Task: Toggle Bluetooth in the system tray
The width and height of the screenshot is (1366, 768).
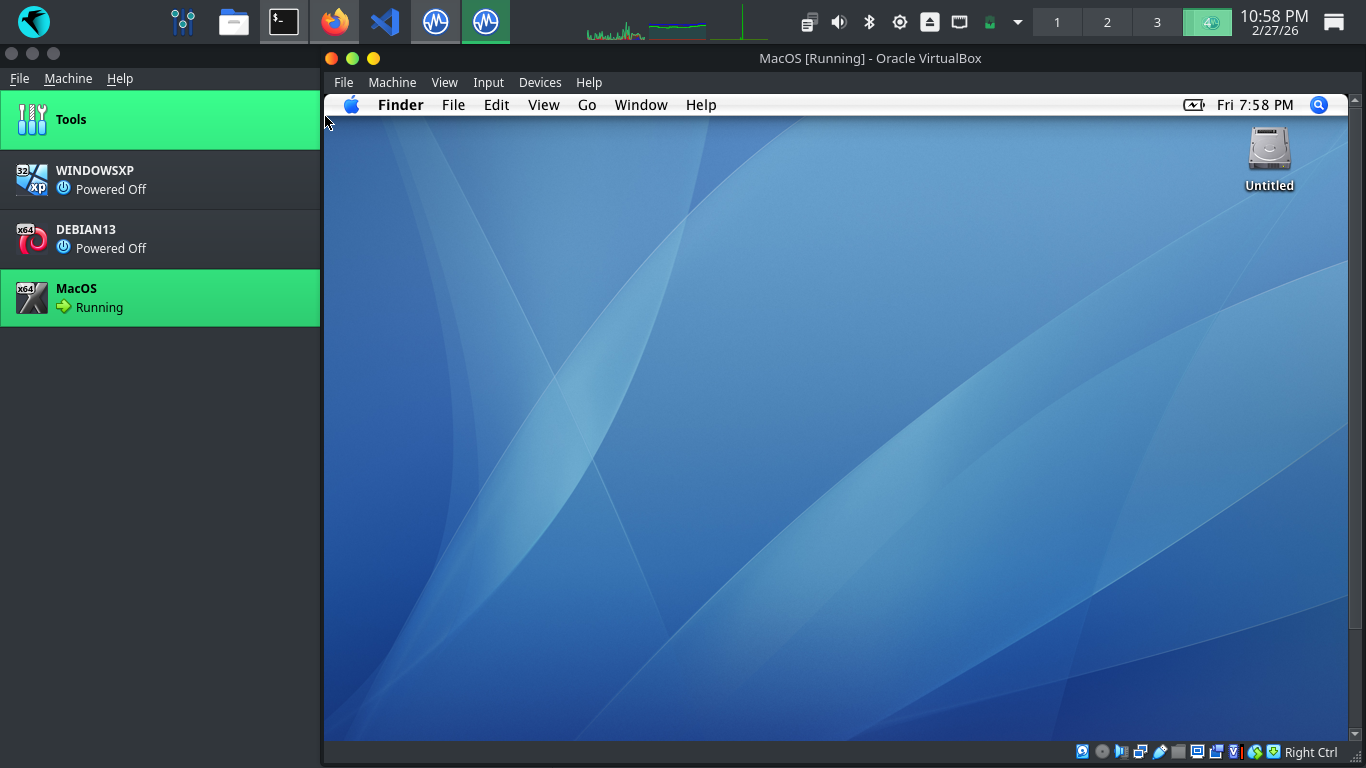Action: click(869, 22)
